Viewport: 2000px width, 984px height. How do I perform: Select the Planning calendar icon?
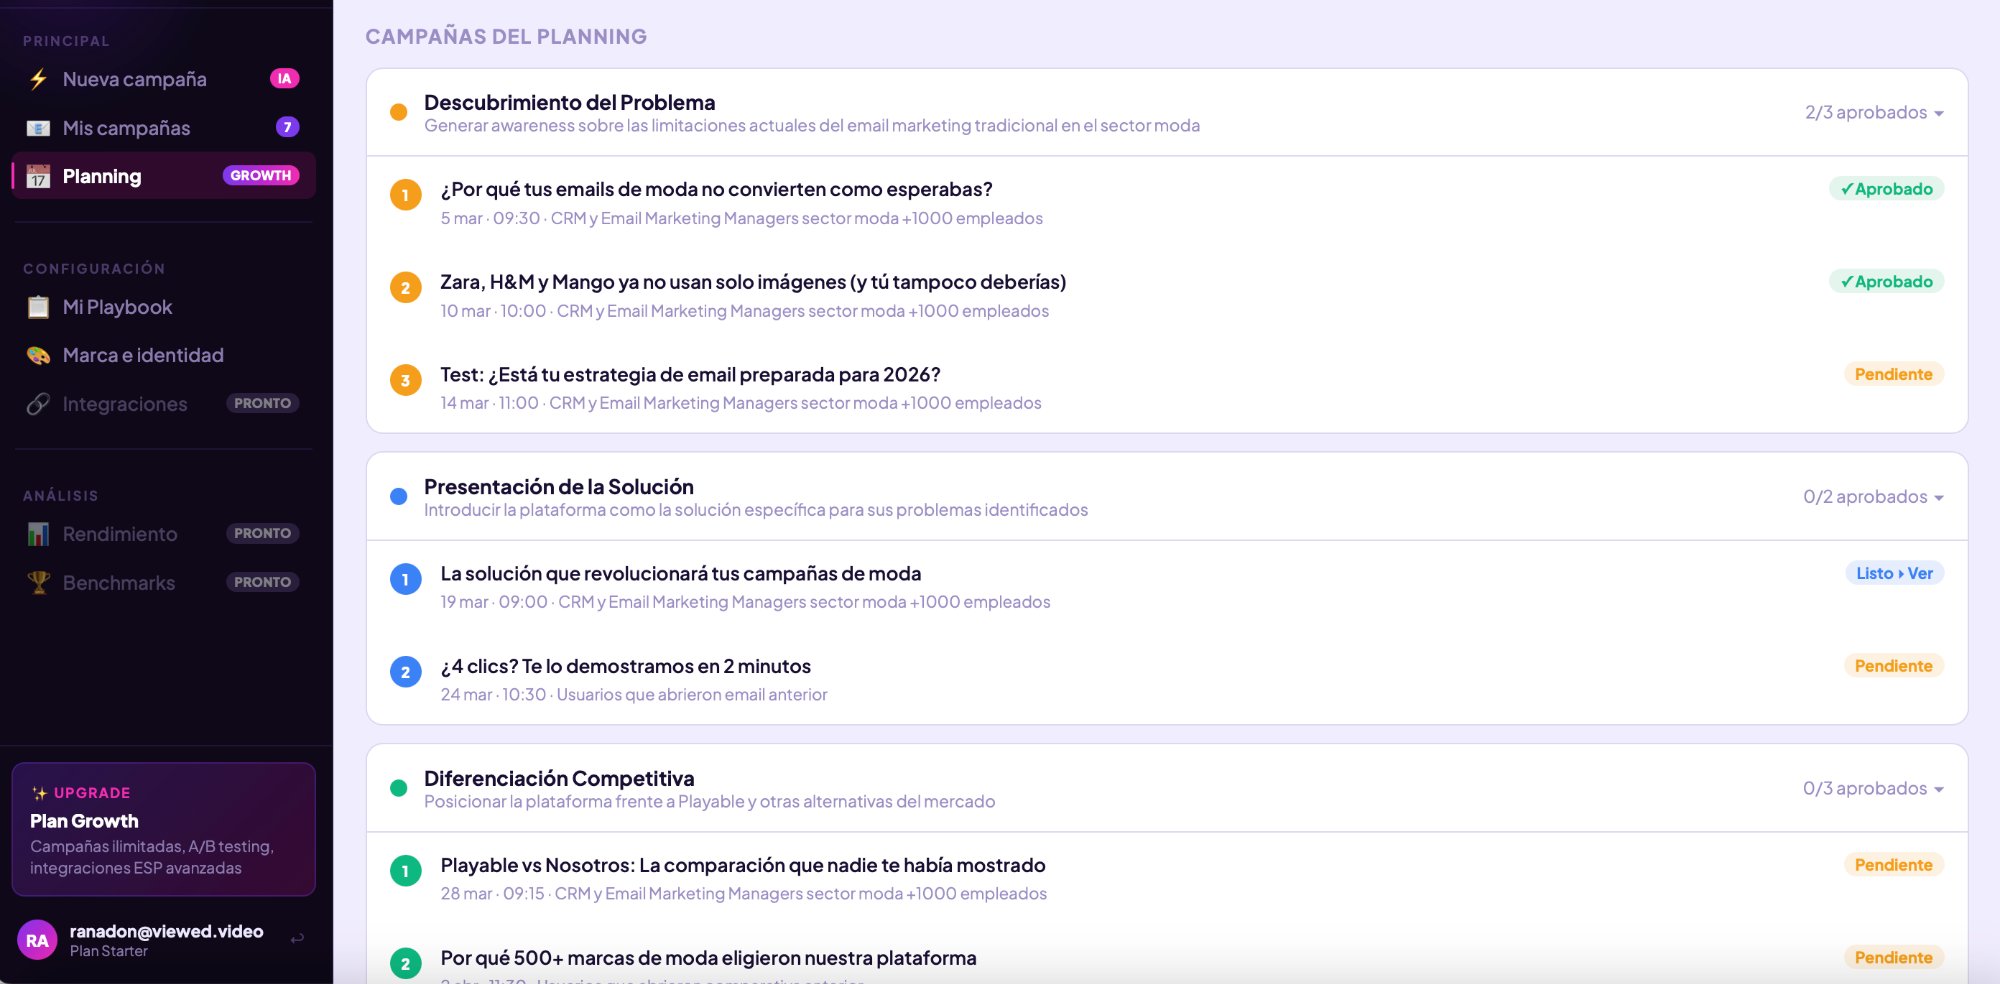38,177
